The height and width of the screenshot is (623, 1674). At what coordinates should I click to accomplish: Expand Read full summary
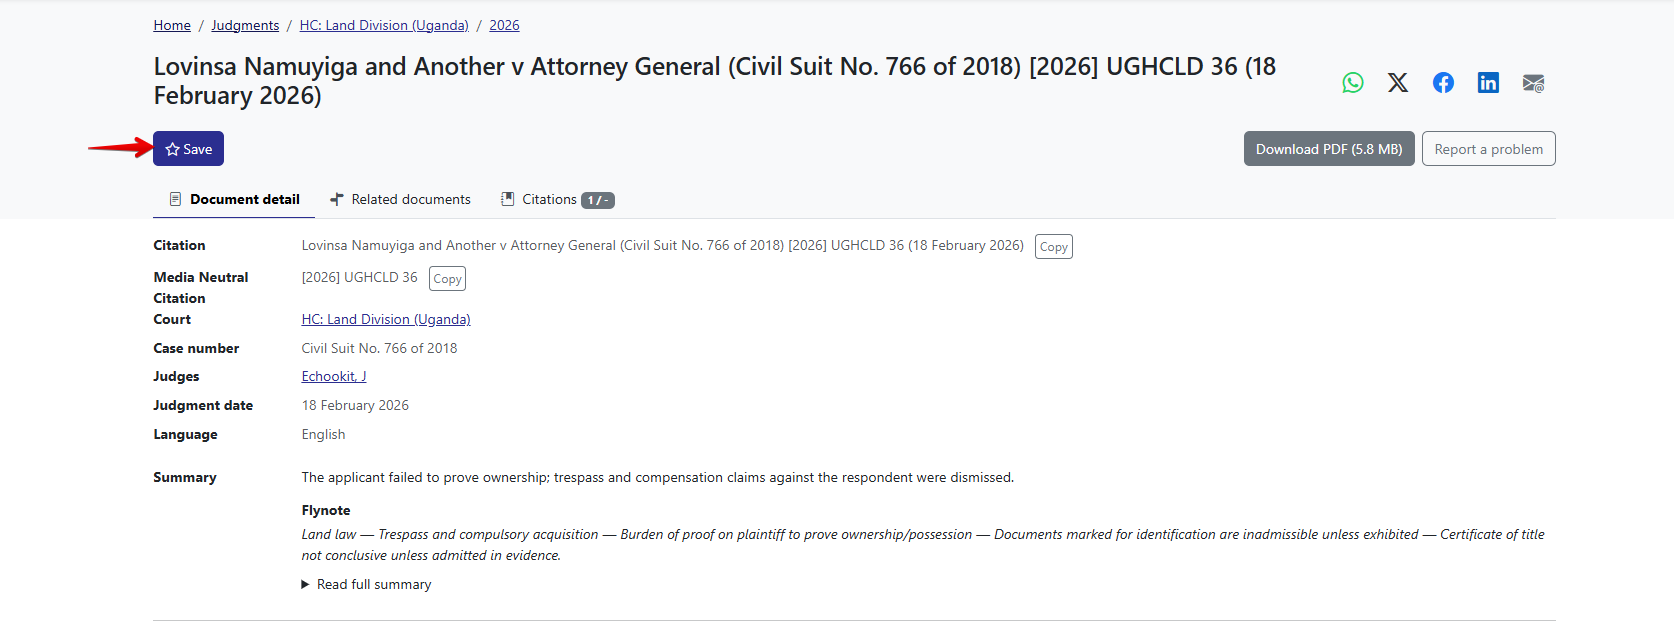pos(373,584)
